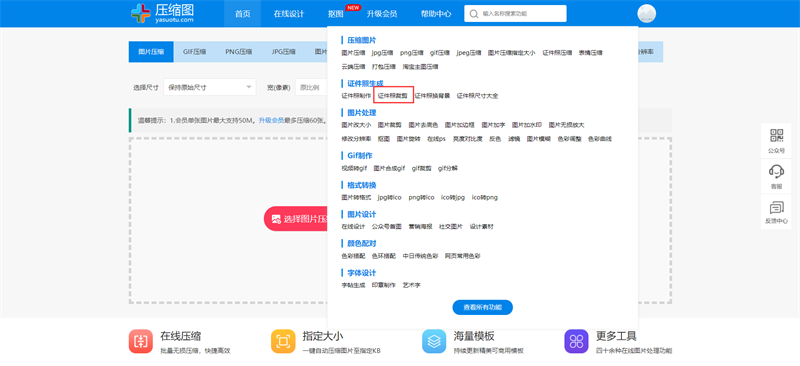
Task: Open gif分解 link
Action: 447,168
